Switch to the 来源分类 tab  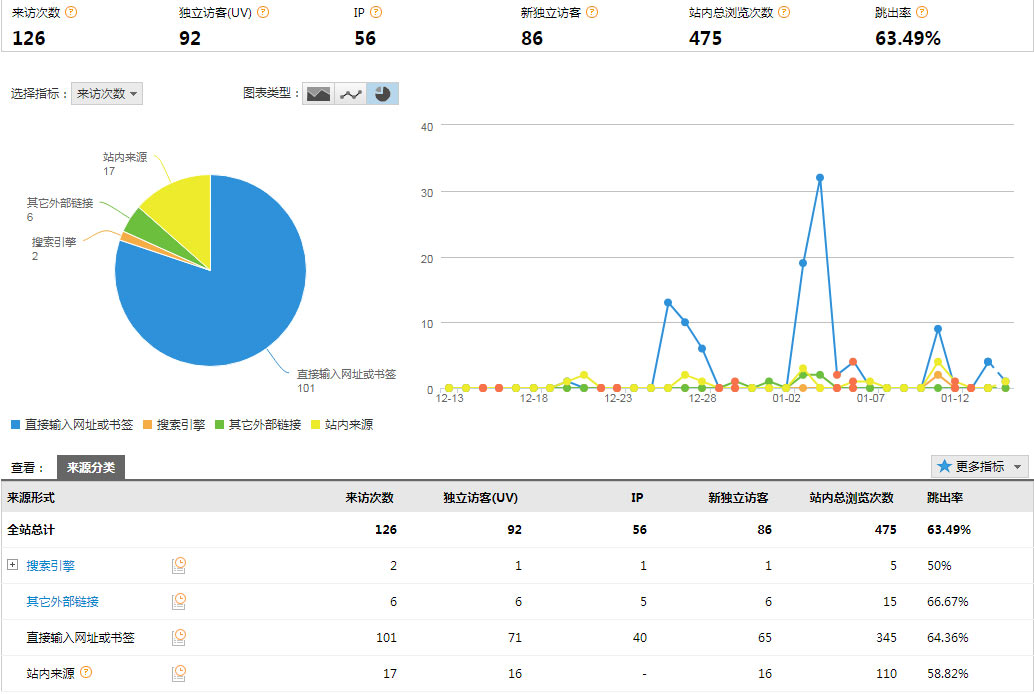(x=91, y=467)
